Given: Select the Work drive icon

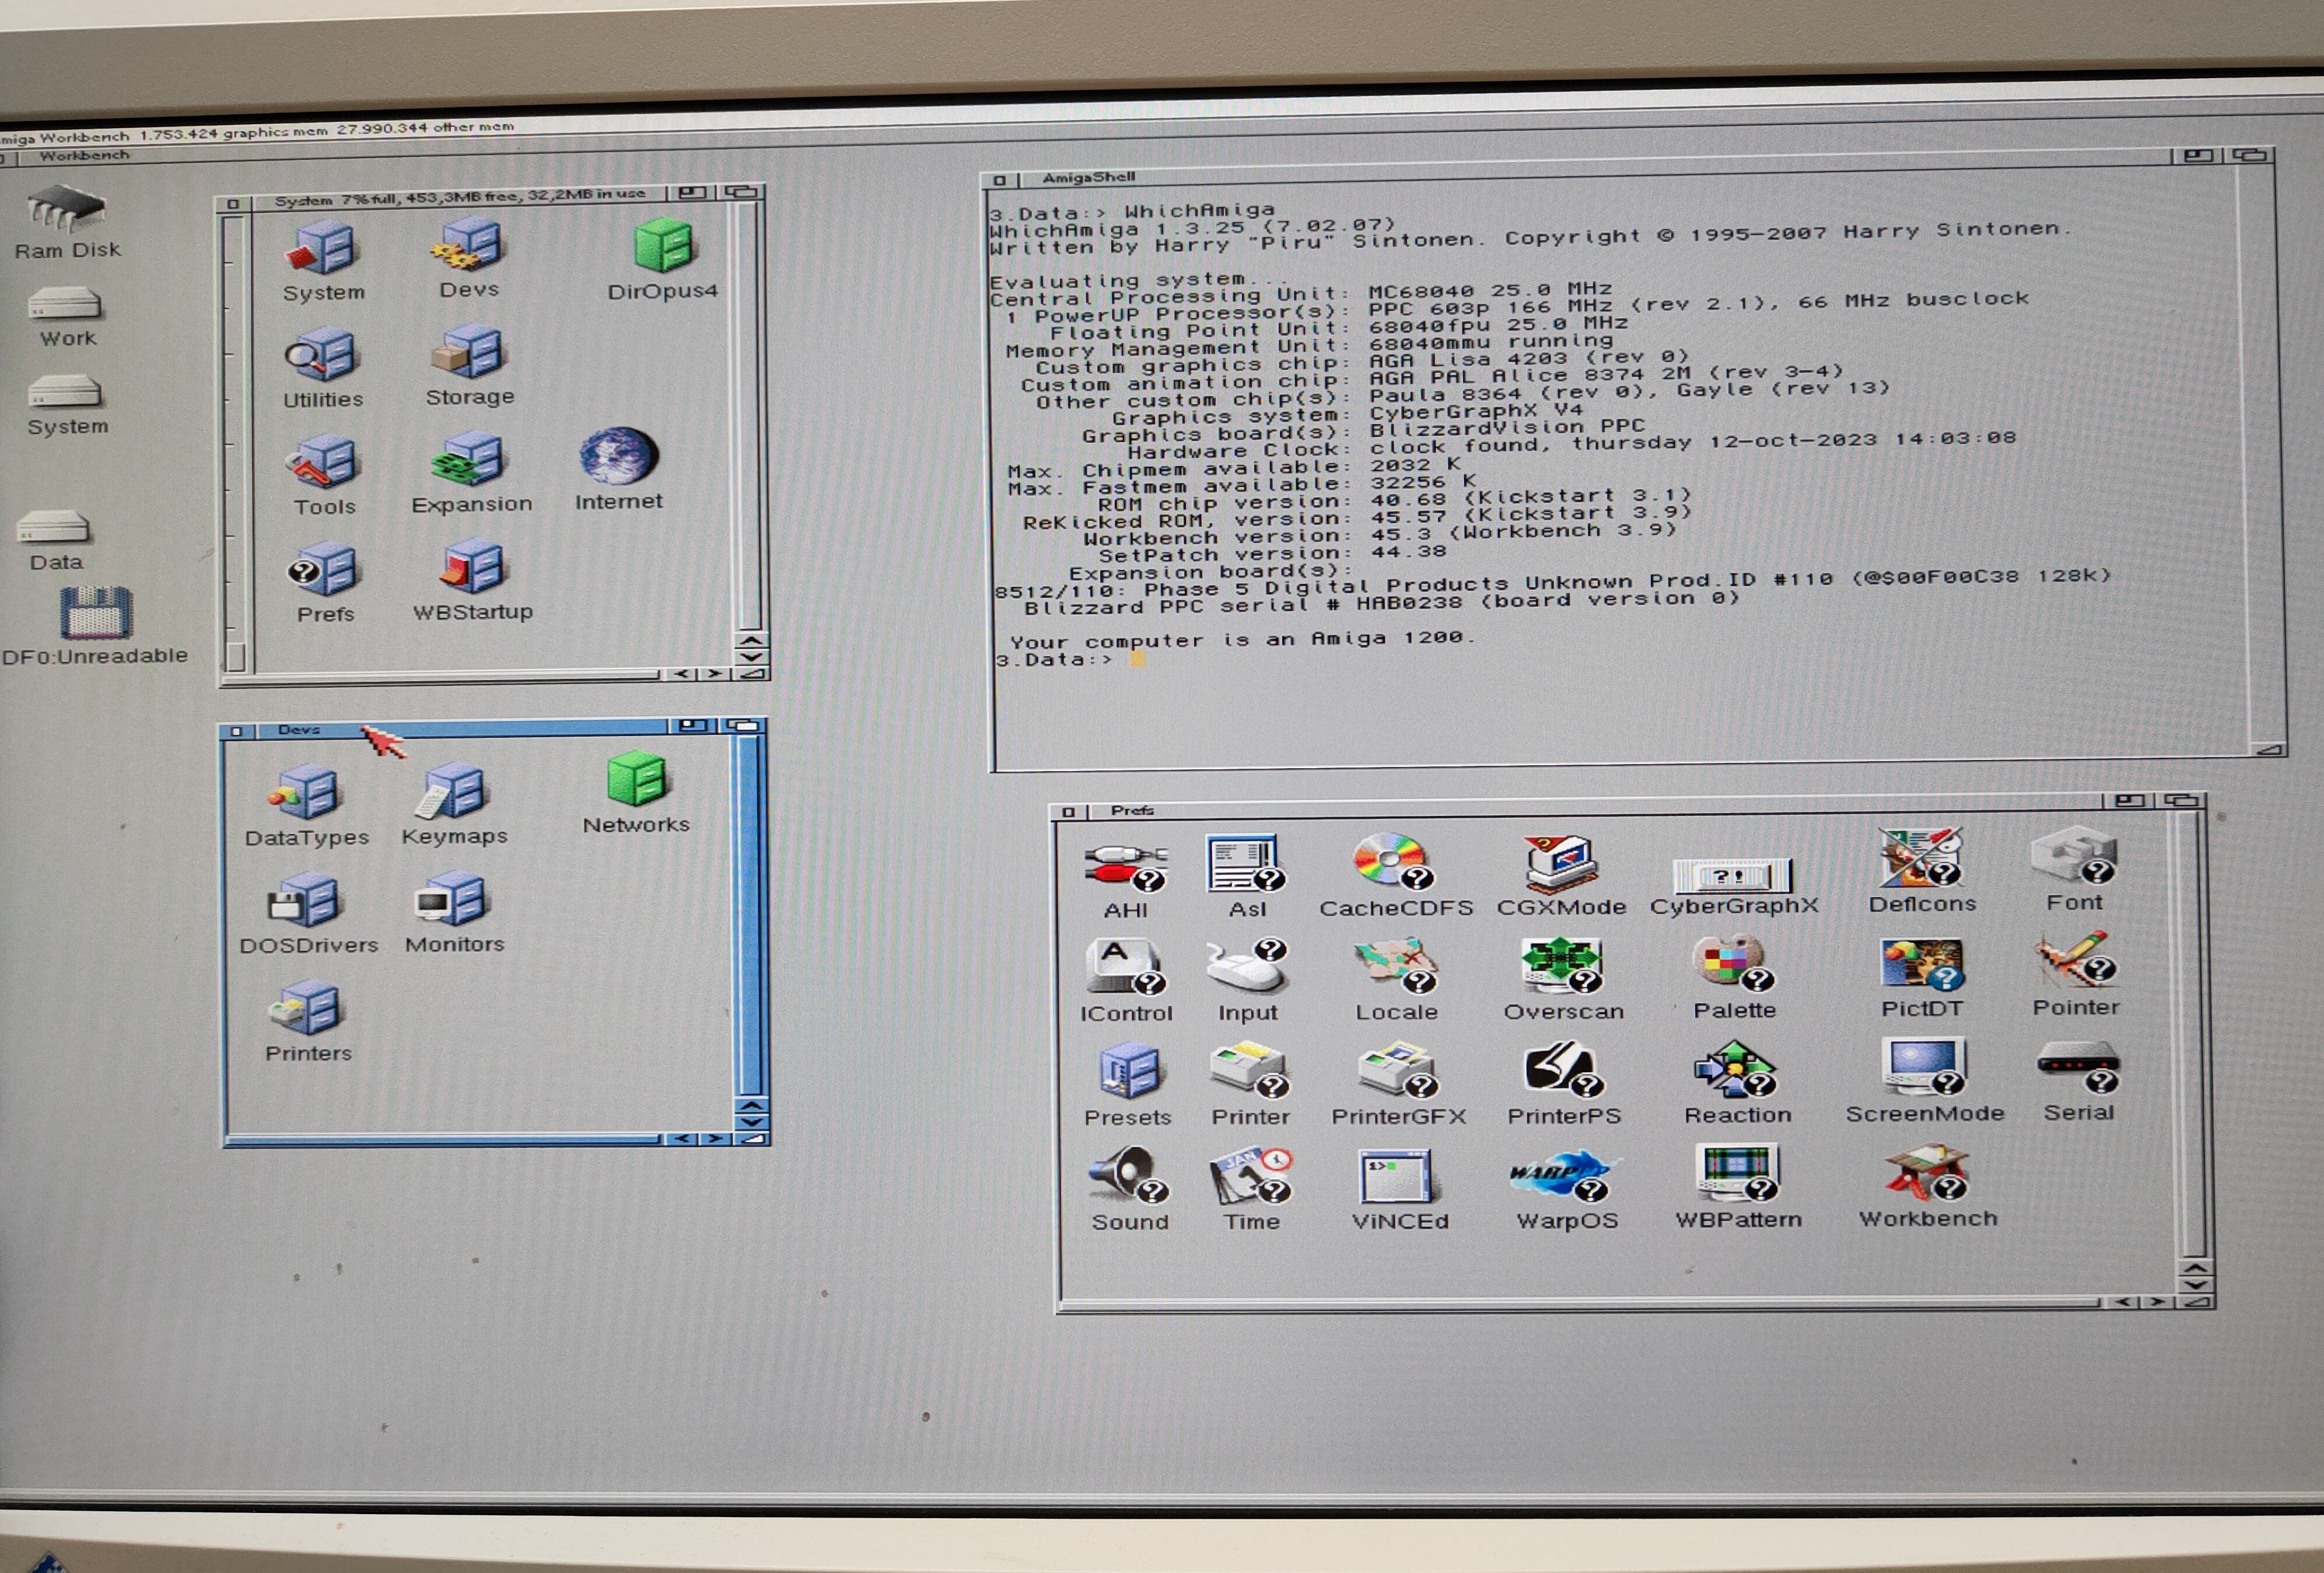Looking at the screenshot, I should click(x=66, y=303).
